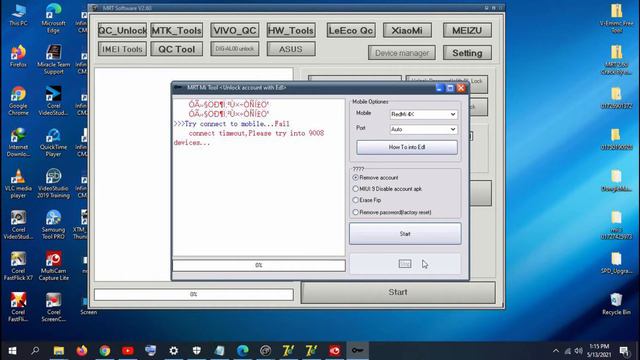
Task: Open notification center icon
Action: coord(624,351)
